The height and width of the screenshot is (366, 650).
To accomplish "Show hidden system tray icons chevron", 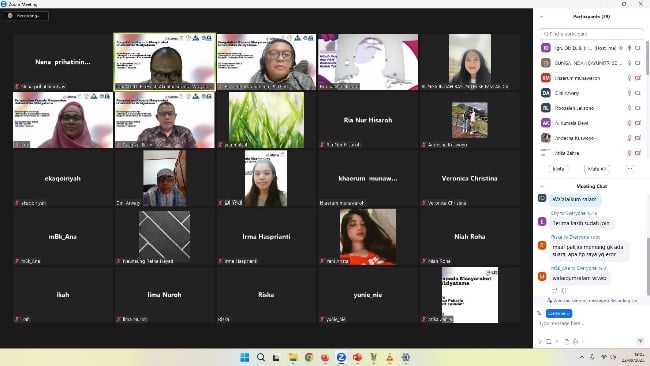I will (x=582, y=357).
